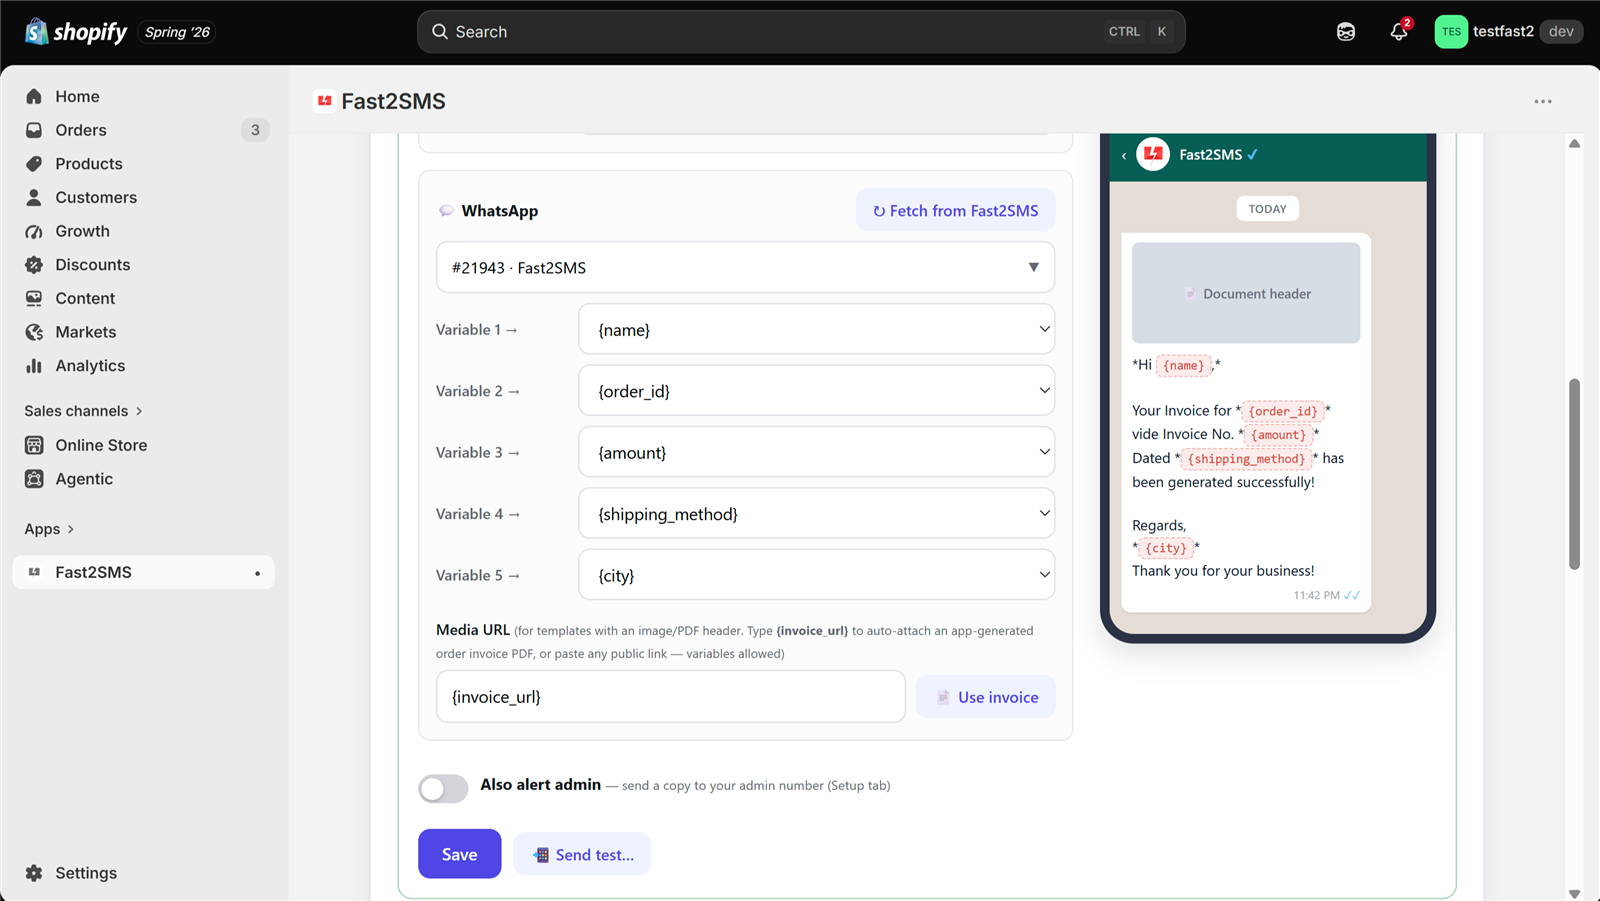Go to Orders in sidebar
Viewport: 1600px width, 901px height.
(81, 130)
